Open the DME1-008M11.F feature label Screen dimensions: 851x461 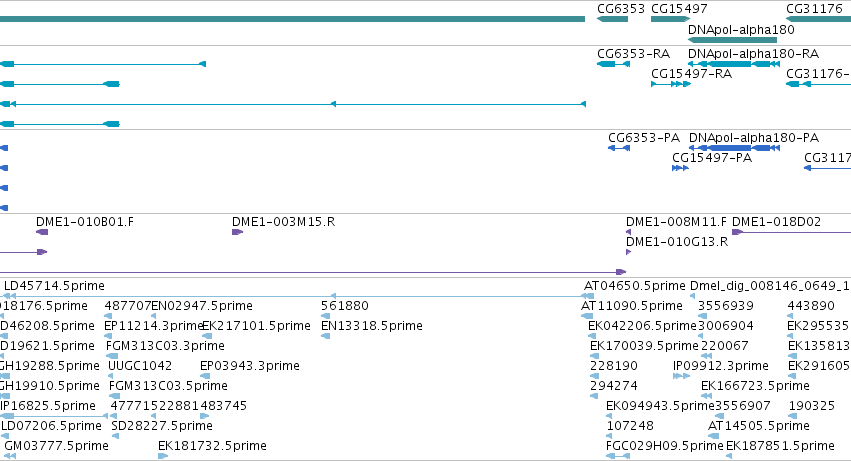(x=676, y=222)
